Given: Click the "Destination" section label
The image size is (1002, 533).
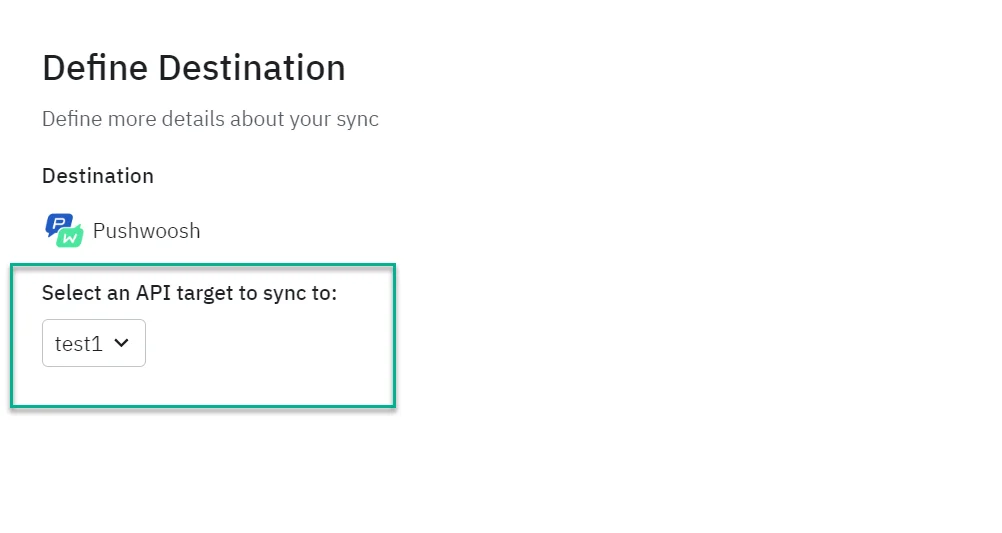Looking at the screenshot, I should coord(98,176).
